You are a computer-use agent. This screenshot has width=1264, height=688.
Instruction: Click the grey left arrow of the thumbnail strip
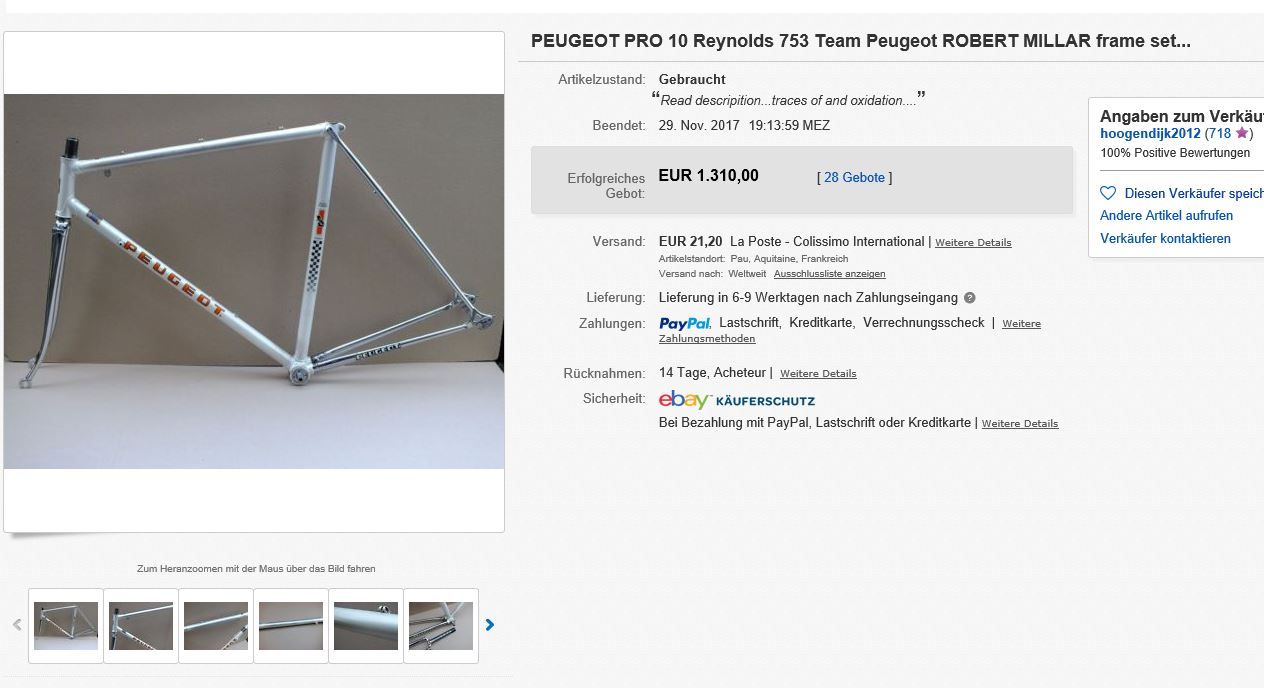pyautogui.click(x=17, y=625)
